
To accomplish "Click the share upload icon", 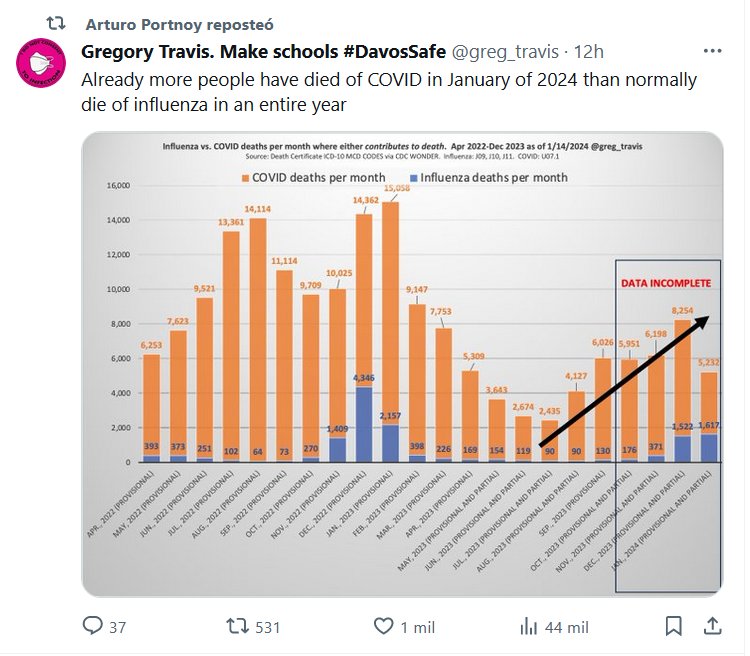I will tap(712, 626).
